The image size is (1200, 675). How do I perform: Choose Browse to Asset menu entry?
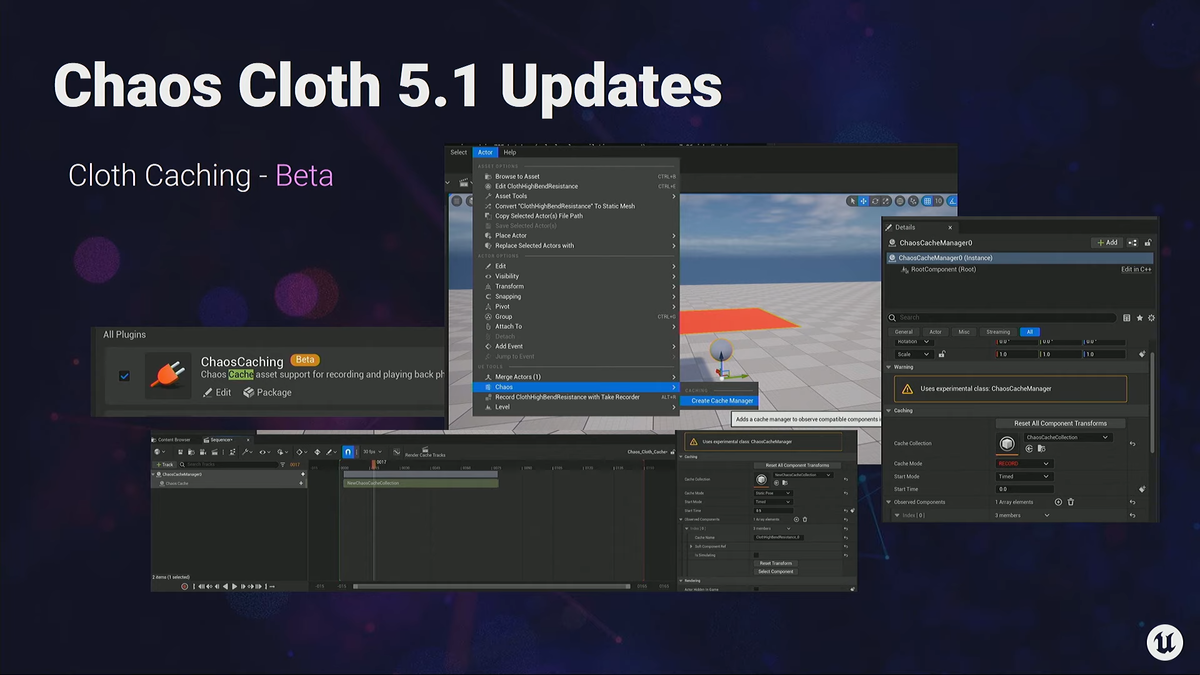tap(577, 176)
